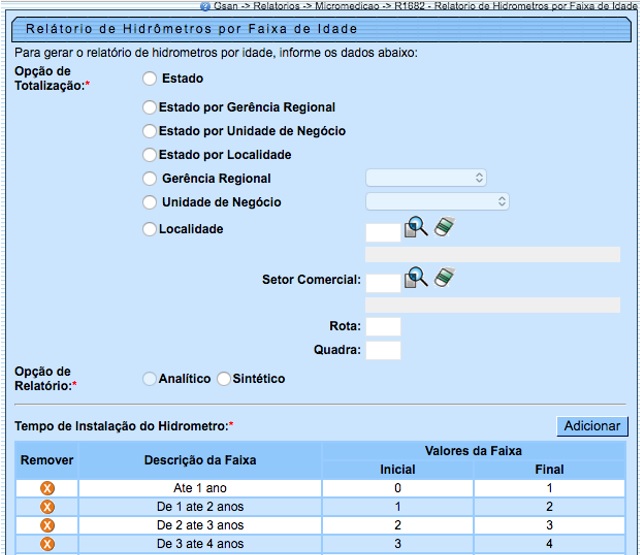
Task: Remove the 'Ate 1 ano' range row
Action: [x=47, y=488]
